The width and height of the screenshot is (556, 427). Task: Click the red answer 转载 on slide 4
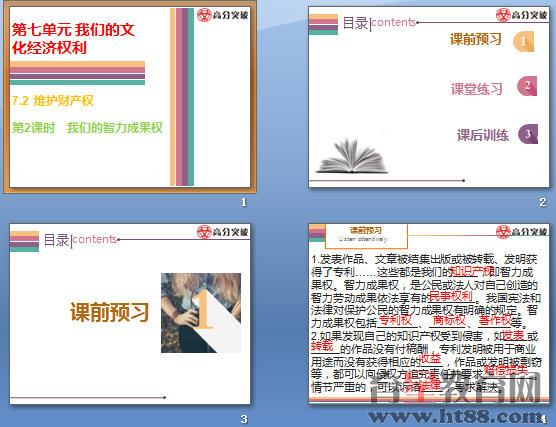pos(322,345)
